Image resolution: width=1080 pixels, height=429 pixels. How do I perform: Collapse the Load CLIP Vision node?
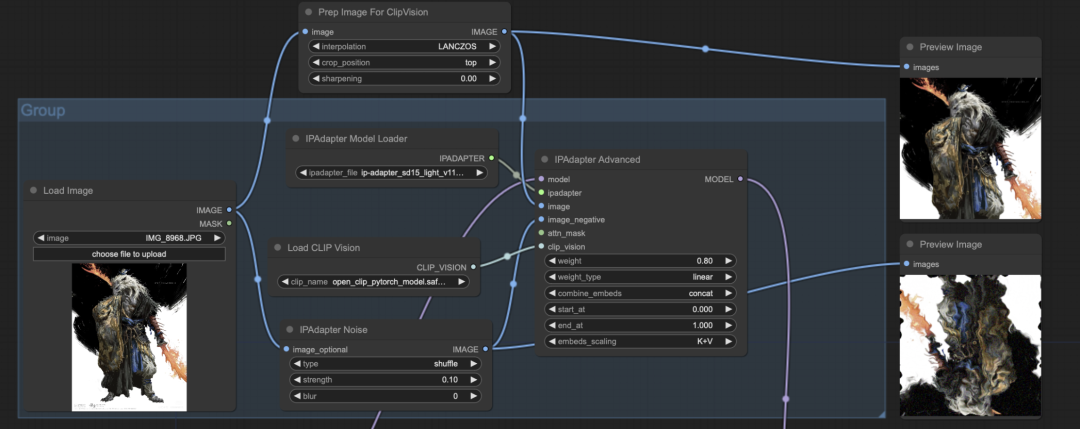tap(277, 247)
